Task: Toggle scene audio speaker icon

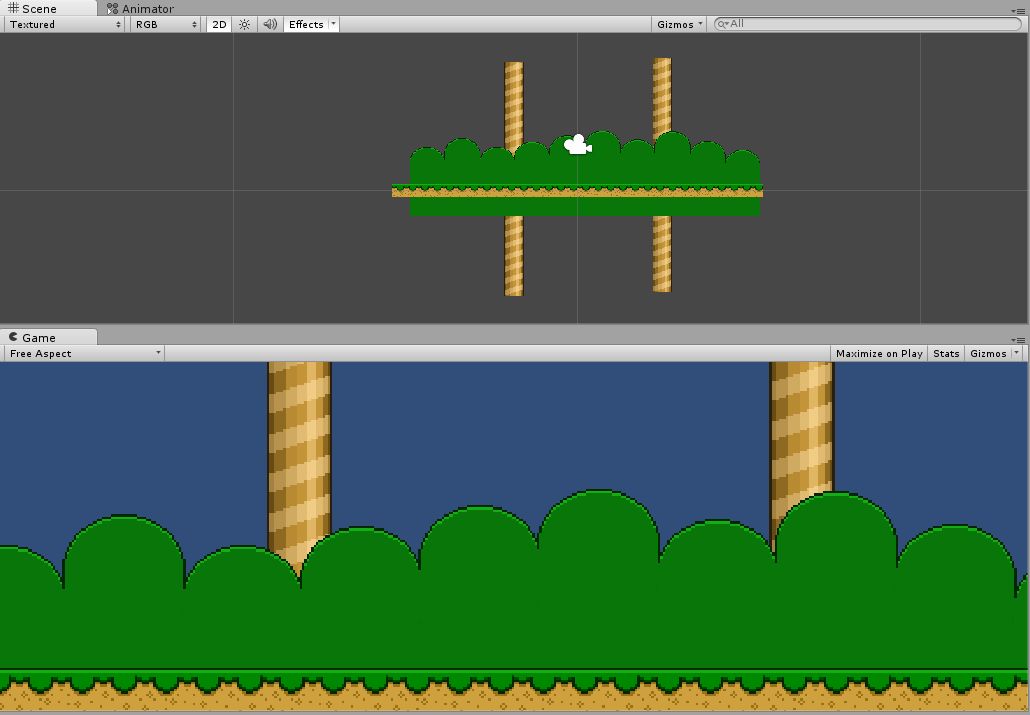Action: (x=269, y=24)
